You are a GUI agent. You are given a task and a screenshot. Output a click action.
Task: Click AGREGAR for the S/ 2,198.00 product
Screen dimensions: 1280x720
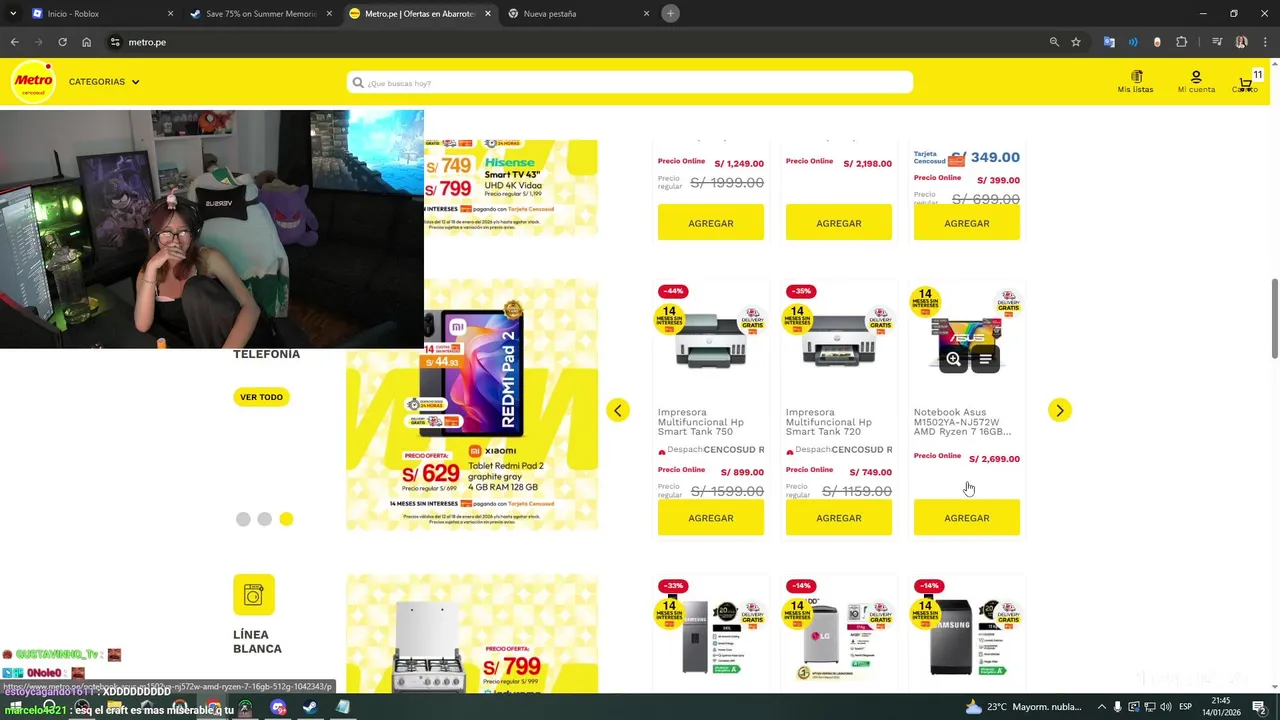(839, 223)
